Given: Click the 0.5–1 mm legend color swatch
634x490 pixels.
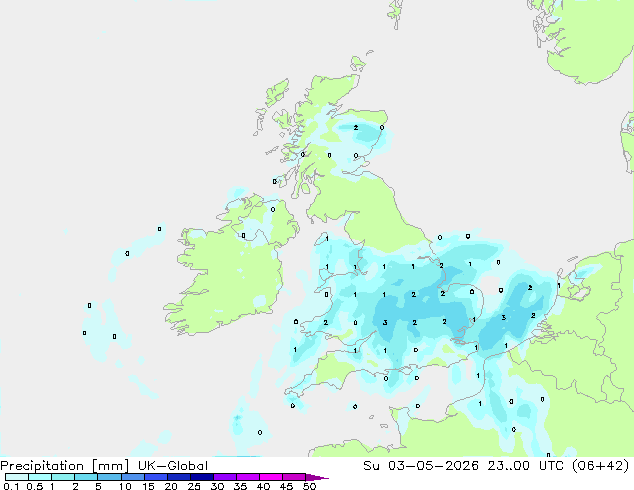Looking at the screenshot, I should coord(40,477).
